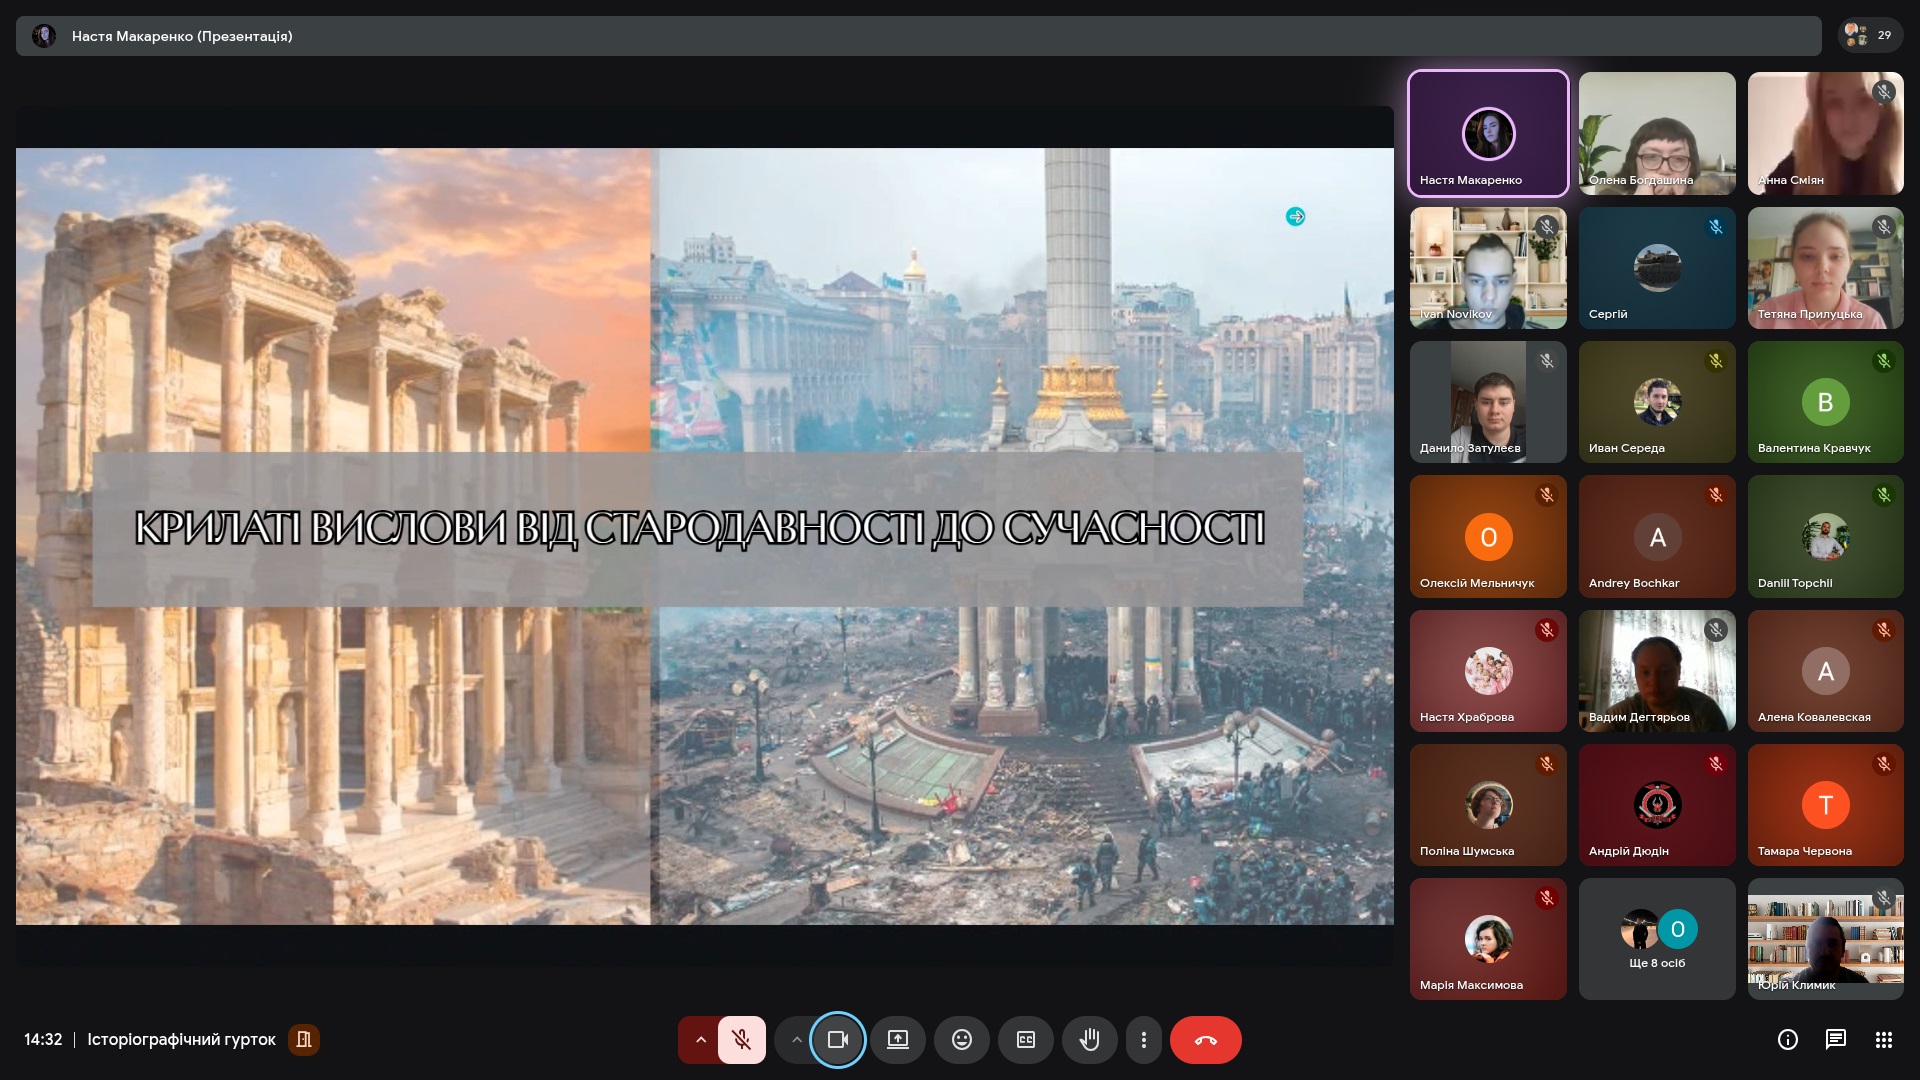Select Вадим Дегтярьов video tile
The image size is (1920, 1080).
pos(1656,671)
